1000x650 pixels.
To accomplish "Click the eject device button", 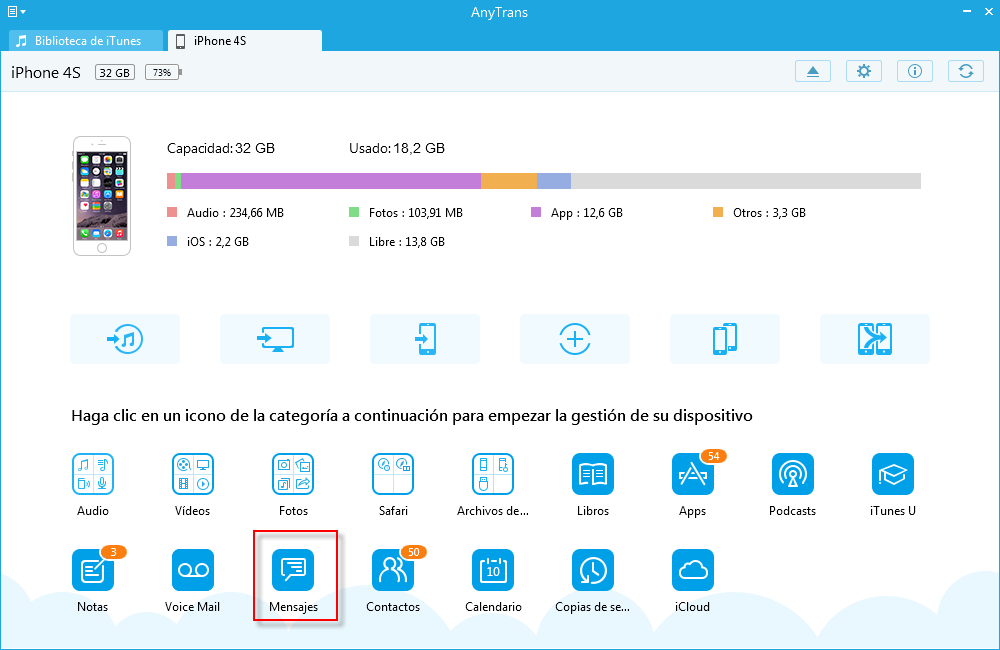I will (x=813, y=71).
